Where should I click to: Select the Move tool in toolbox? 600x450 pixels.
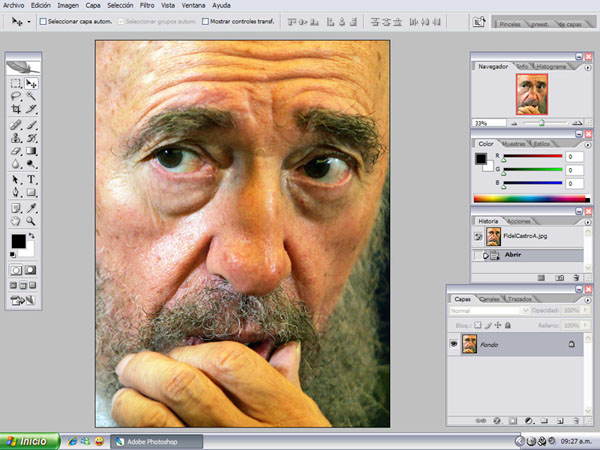pyautogui.click(x=31, y=84)
